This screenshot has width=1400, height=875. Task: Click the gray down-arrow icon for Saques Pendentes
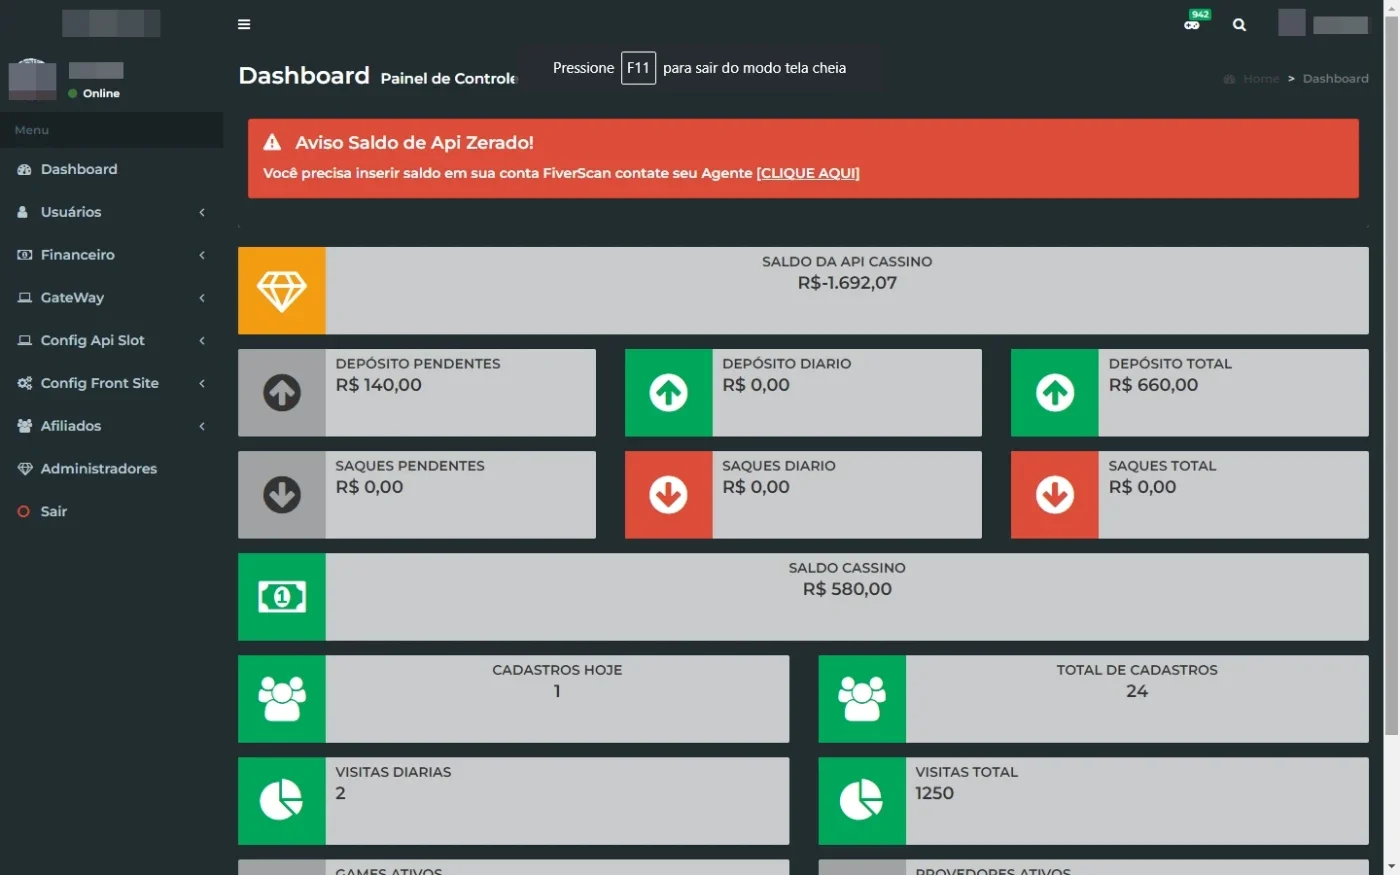[282, 495]
